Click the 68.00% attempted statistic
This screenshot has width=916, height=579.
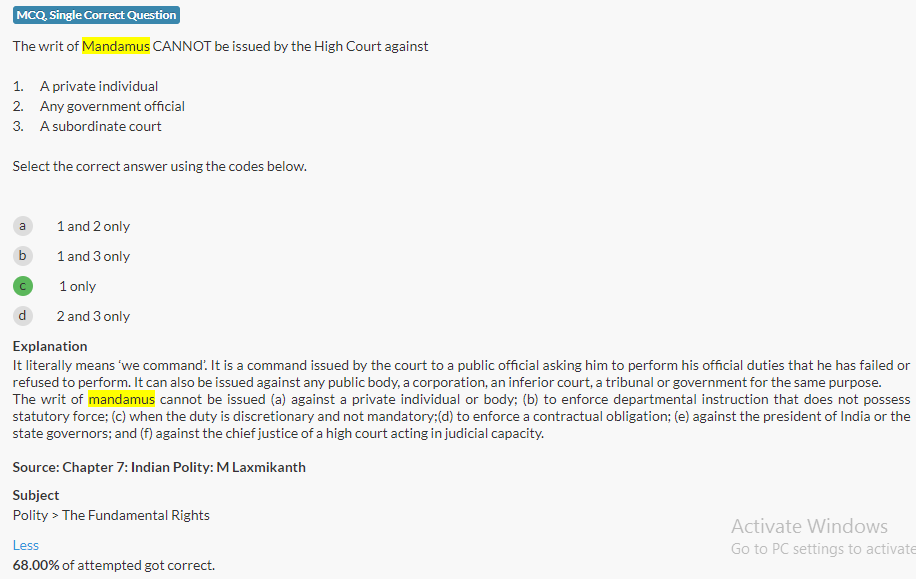[x=113, y=565]
